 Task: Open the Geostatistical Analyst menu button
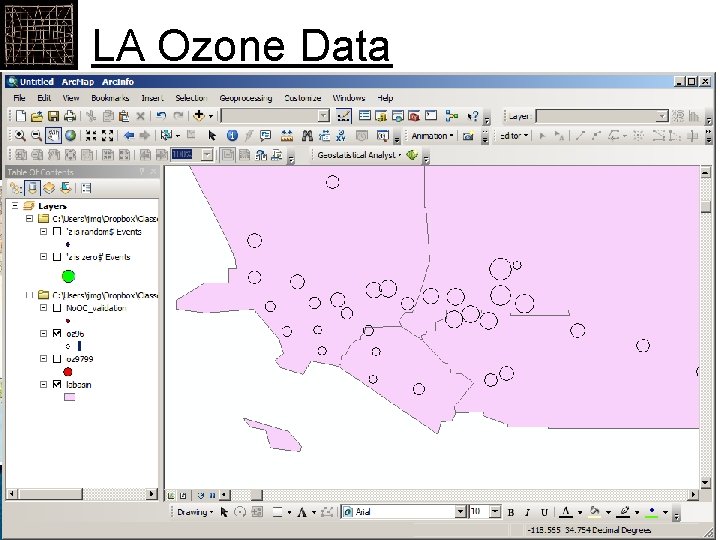click(359, 155)
